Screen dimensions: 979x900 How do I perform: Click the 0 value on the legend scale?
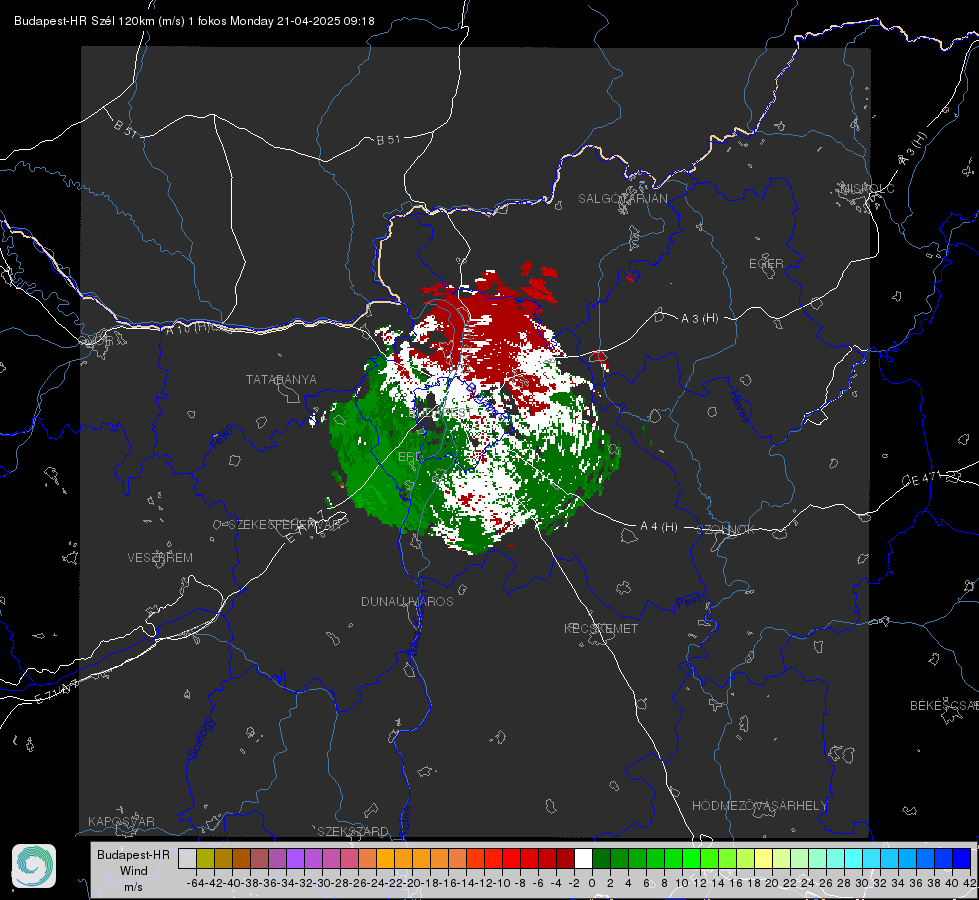coord(592,883)
